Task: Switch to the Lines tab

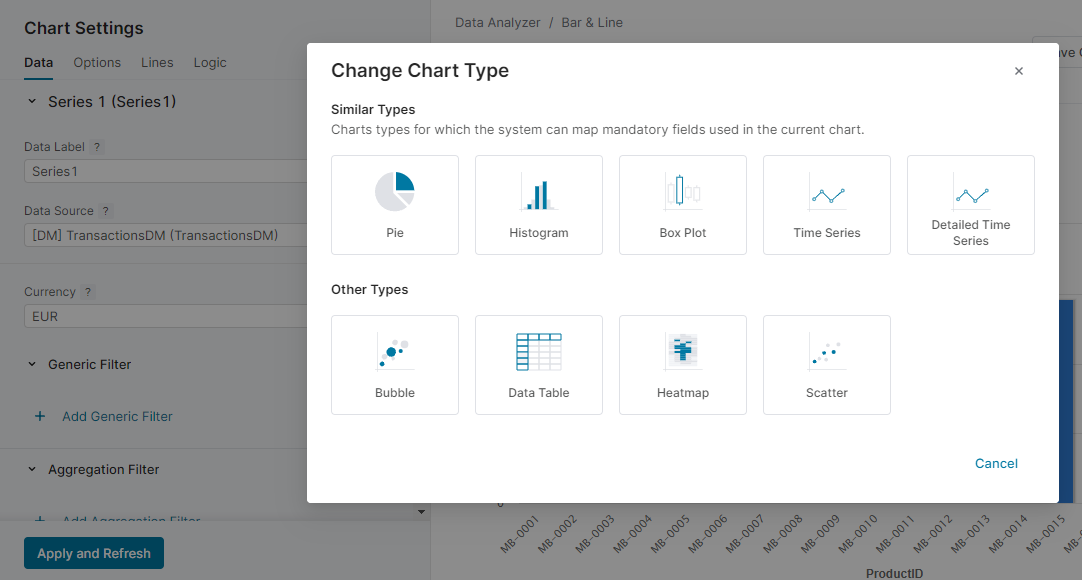Action: 157,62
